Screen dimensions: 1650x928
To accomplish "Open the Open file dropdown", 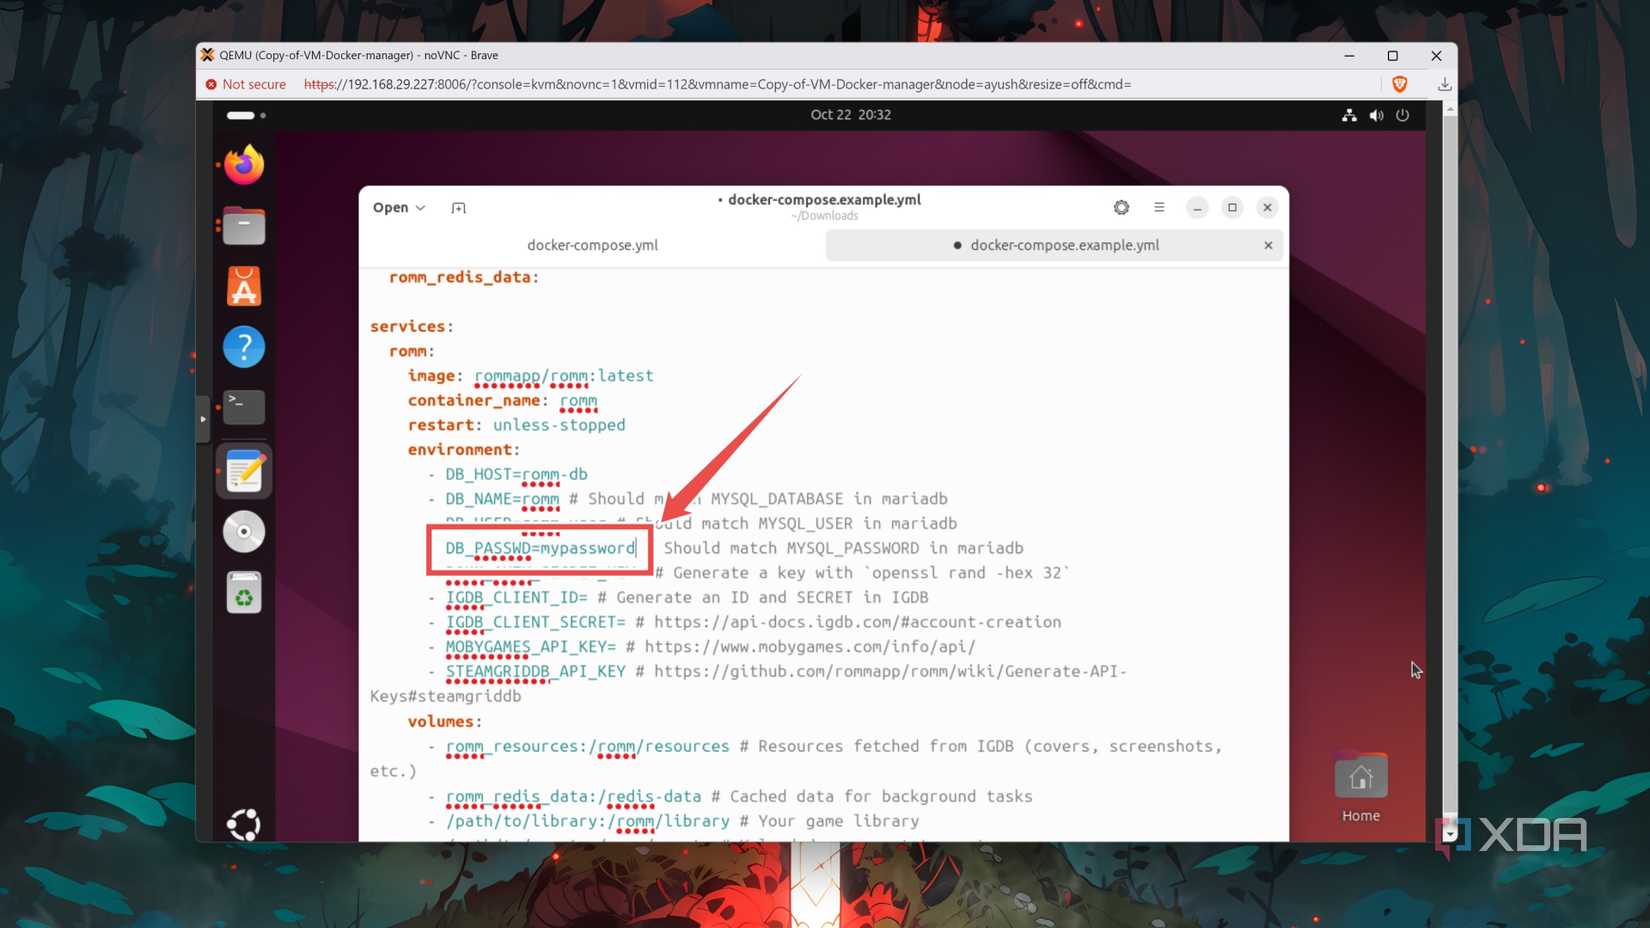I will click(399, 208).
